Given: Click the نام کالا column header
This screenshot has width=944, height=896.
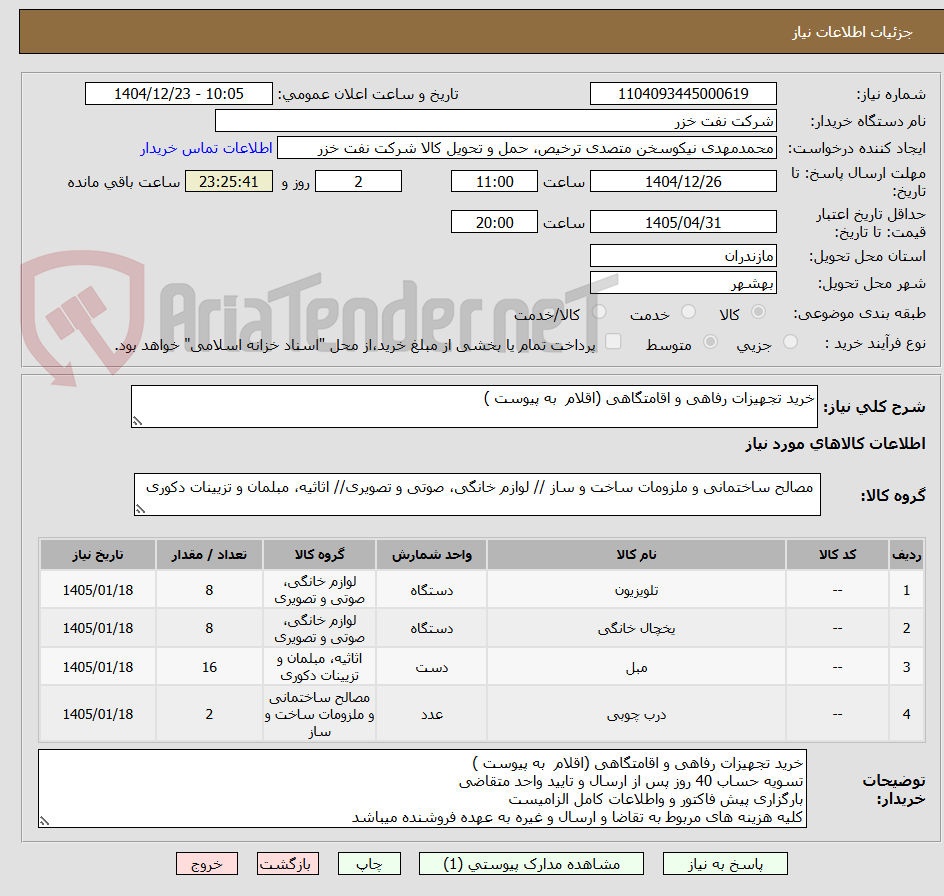Looking at the screenshot, I should coord(636,555).
